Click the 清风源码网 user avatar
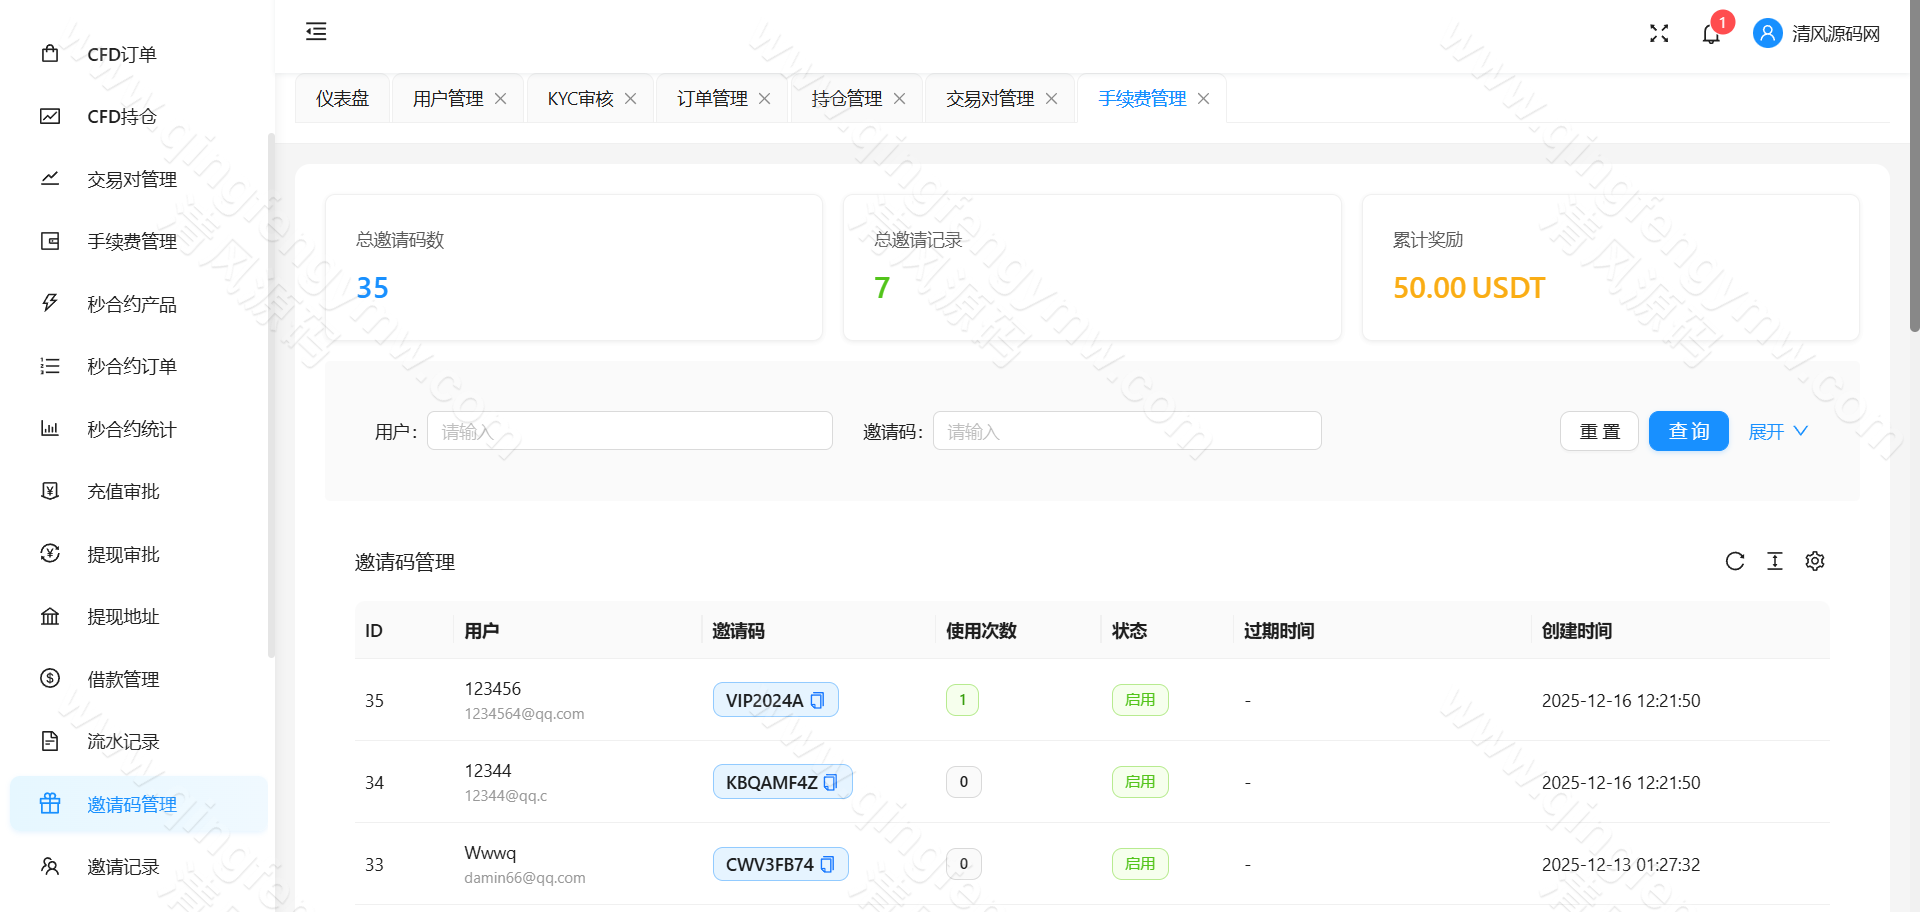This screenshot has height=912, width=1920. [1767, 33]
